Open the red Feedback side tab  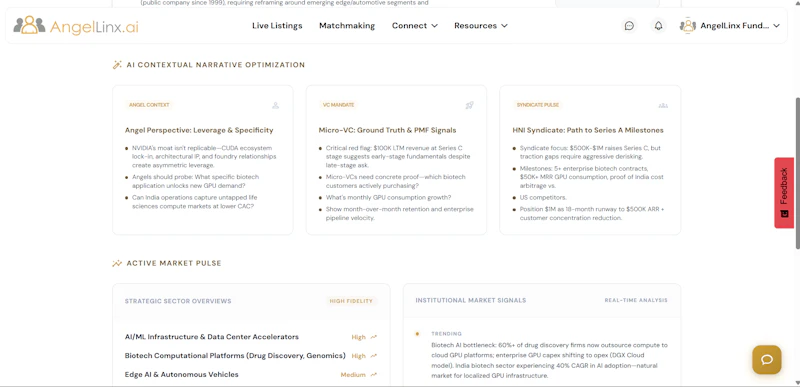point(784,193)
